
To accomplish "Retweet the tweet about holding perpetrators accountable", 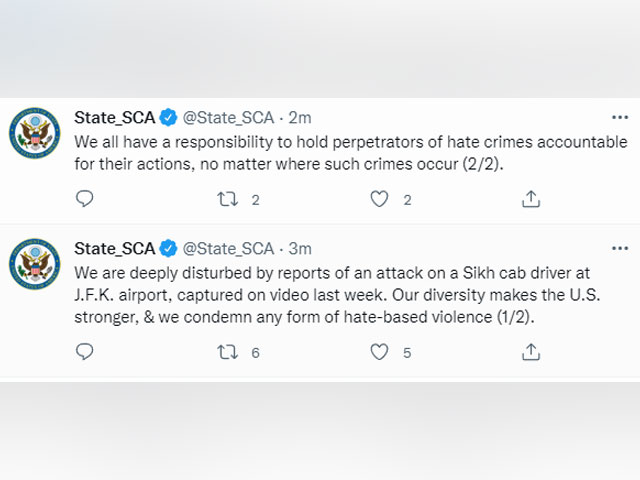I will 227,199.
